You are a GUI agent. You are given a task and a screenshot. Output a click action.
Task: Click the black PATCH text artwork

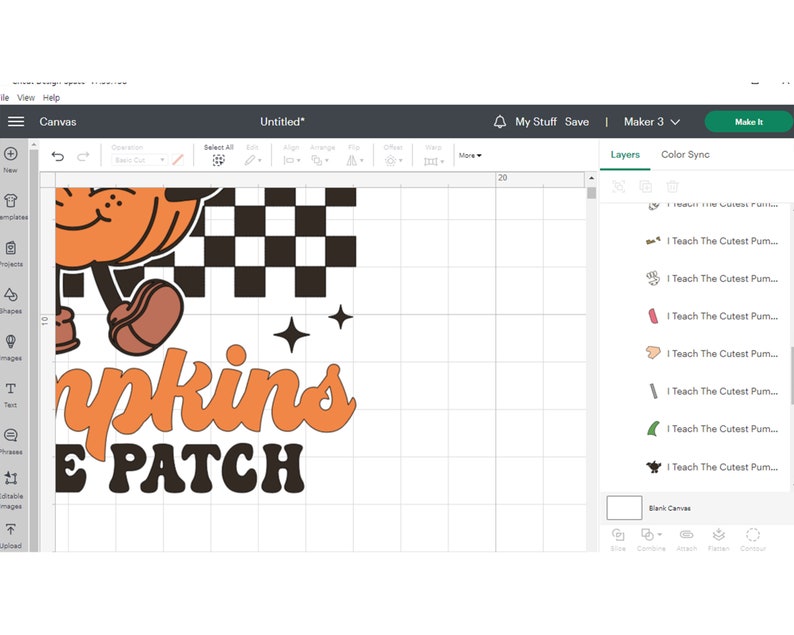pyautogui.click(x=207, y=468)
